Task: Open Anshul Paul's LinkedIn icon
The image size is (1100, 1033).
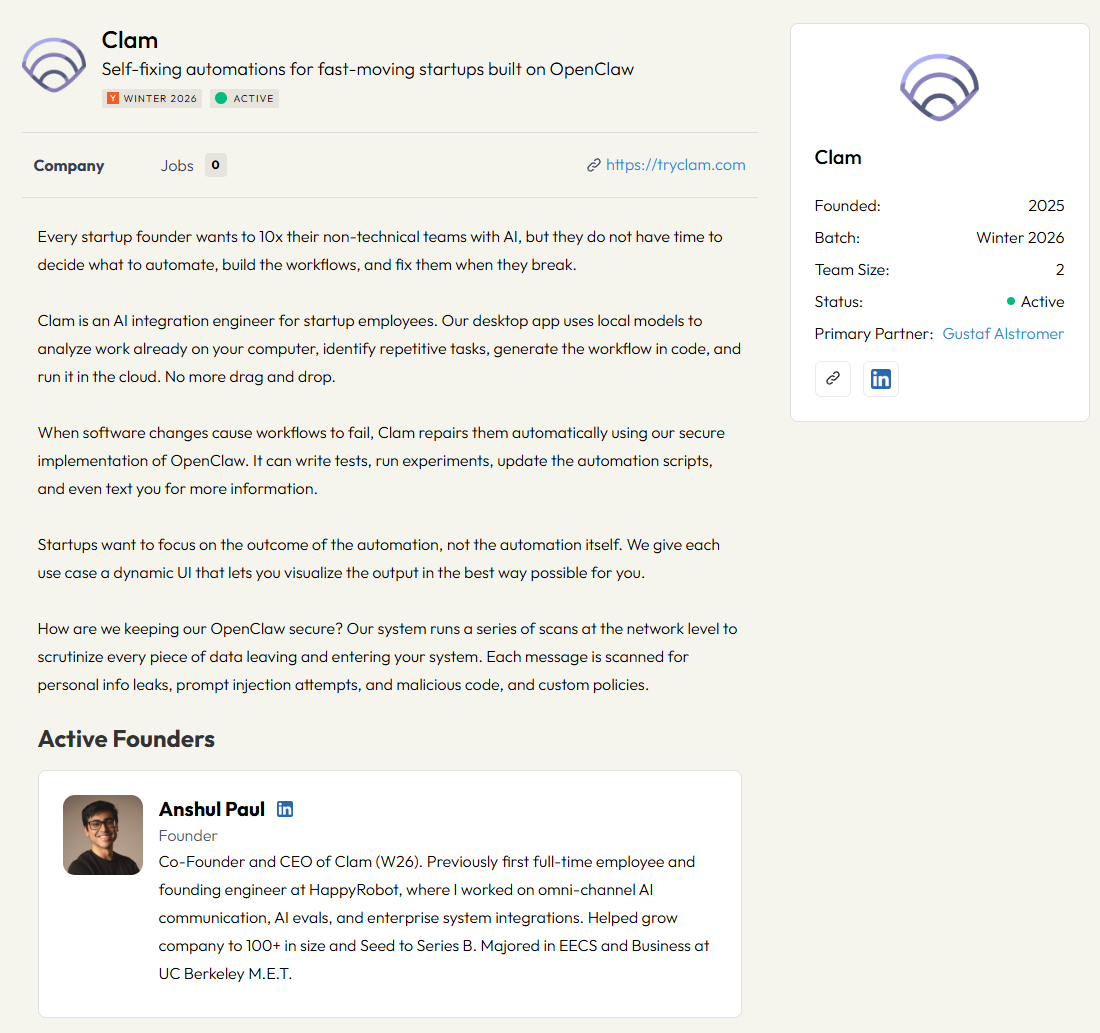Action: tap(285, 809)
